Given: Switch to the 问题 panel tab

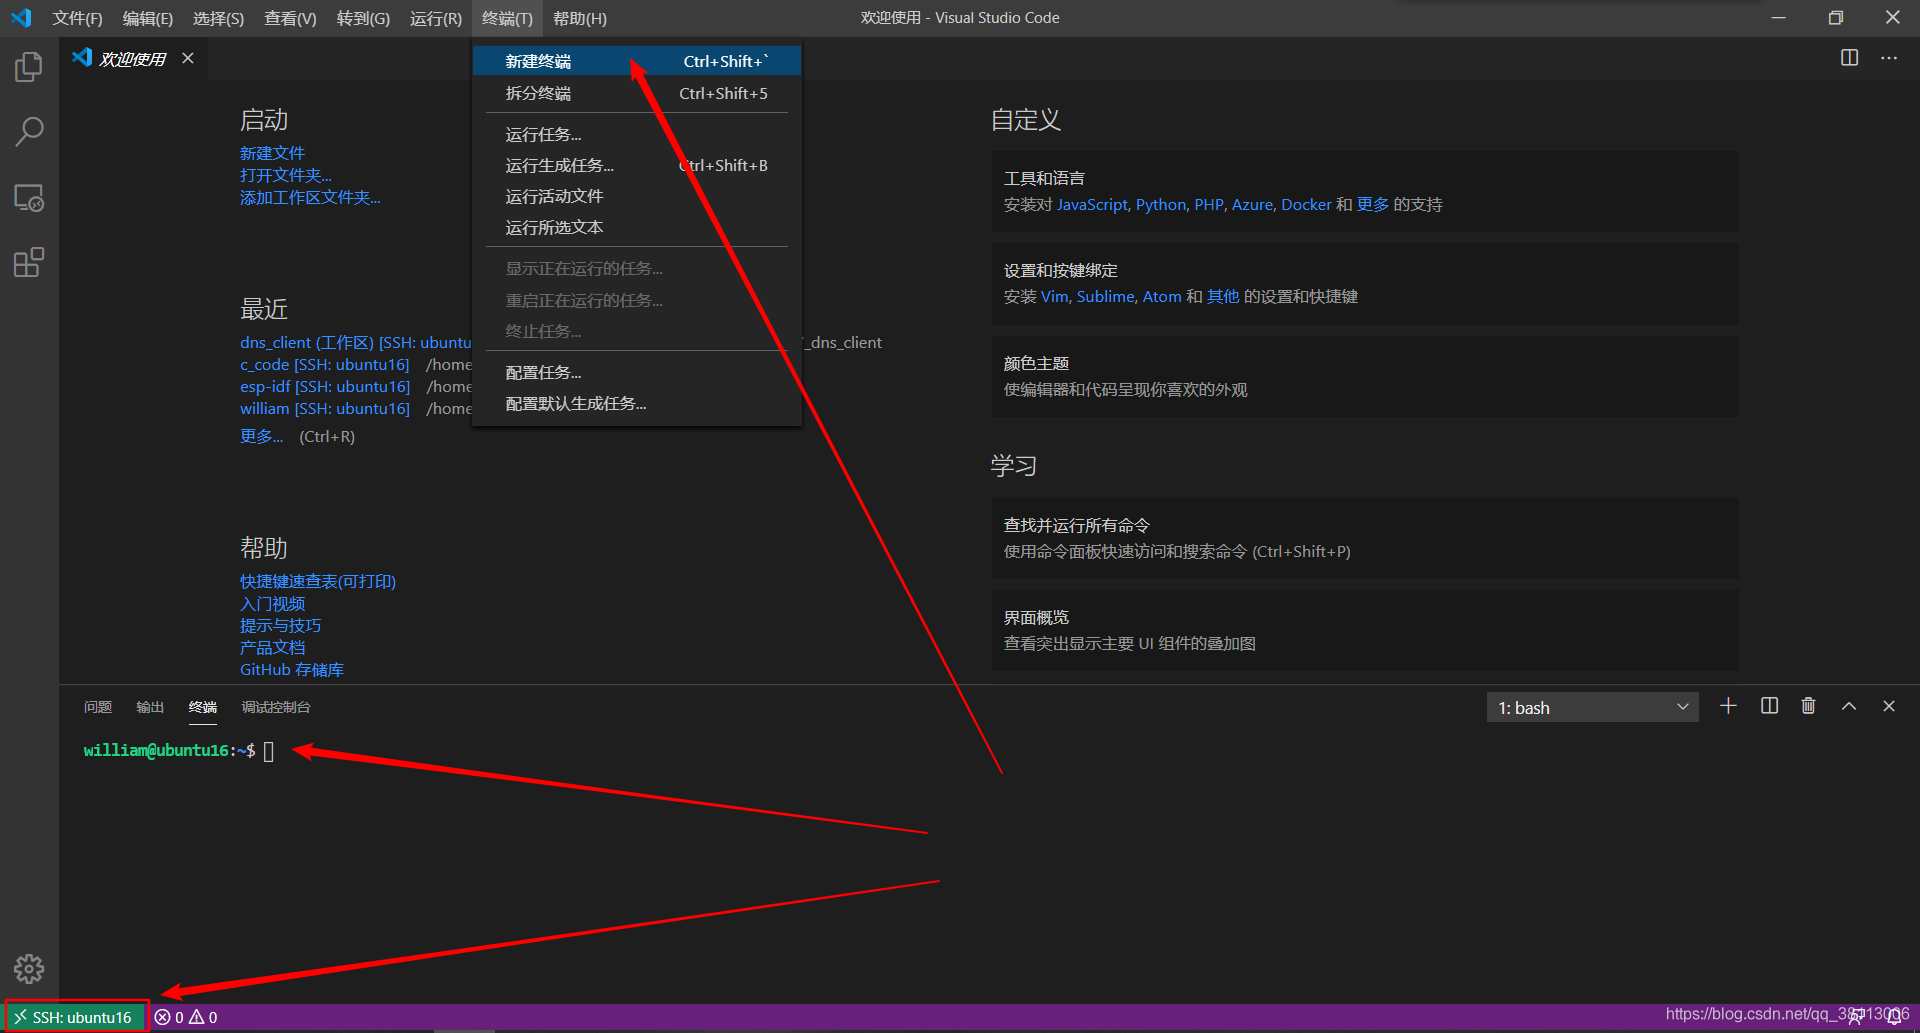Looking at the screenshot, I should [x=98, y=707].
